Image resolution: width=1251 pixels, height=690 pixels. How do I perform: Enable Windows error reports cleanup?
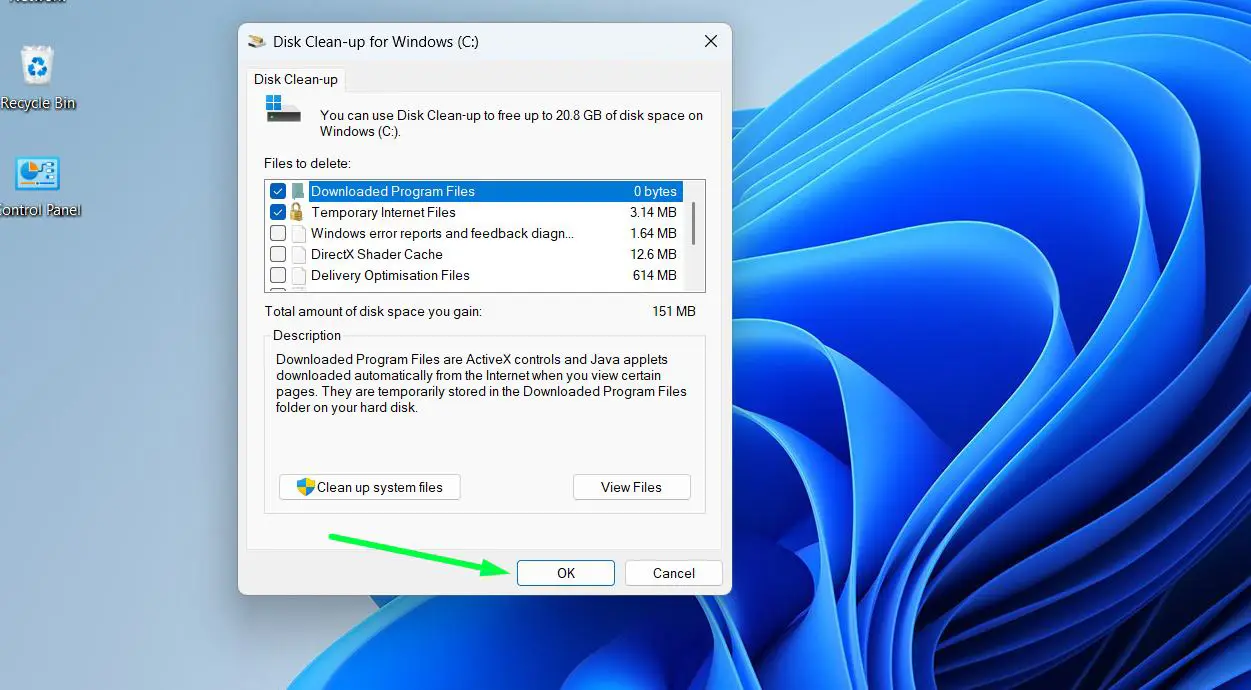pyautogui.click(x=277, y=233)
